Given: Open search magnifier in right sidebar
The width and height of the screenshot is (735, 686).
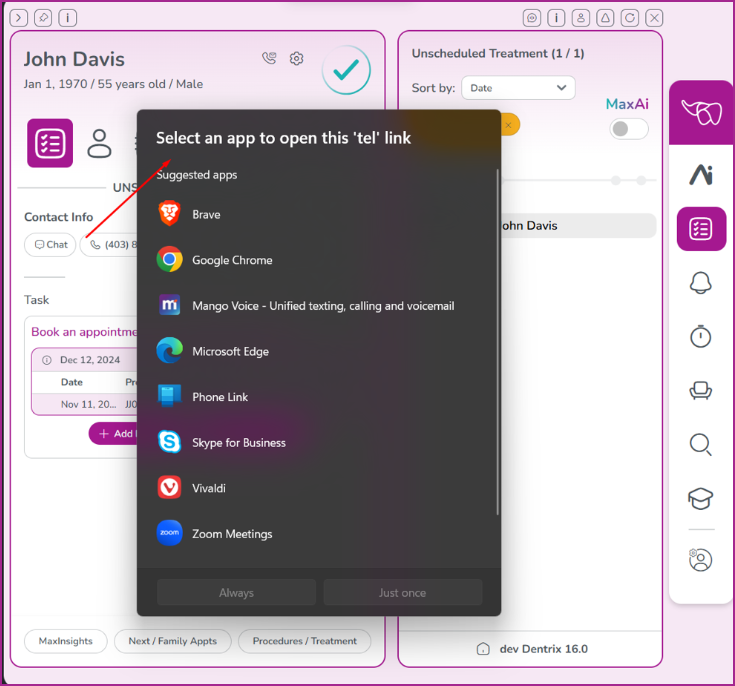Looking at the screenshot, I should tap(701, 444).
